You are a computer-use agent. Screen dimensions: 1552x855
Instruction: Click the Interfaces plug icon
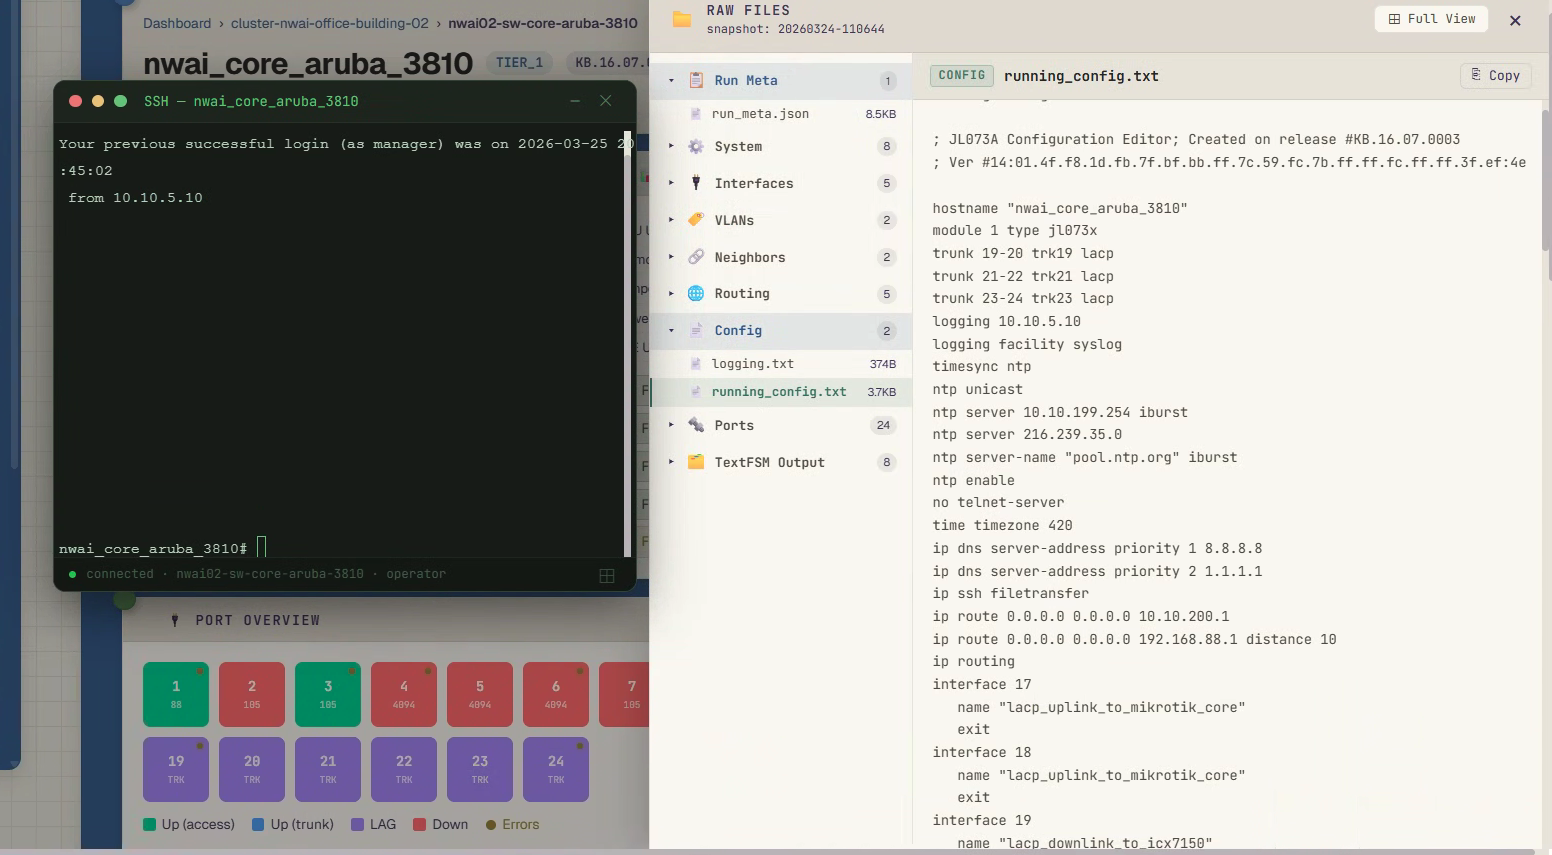tap(696, 183)
